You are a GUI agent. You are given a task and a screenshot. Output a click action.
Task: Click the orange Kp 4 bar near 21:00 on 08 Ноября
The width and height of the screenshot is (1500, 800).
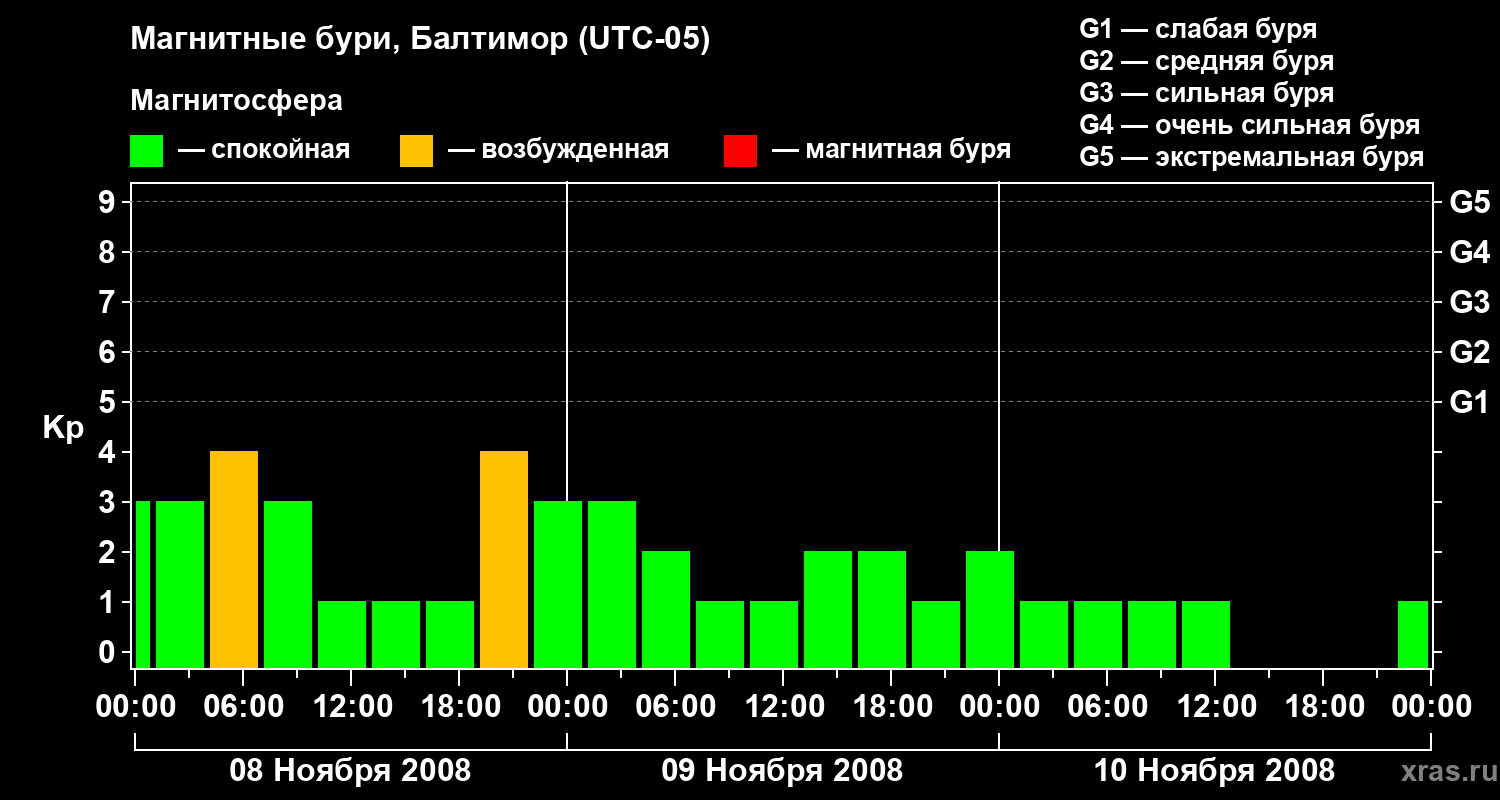tap(504, 559)
